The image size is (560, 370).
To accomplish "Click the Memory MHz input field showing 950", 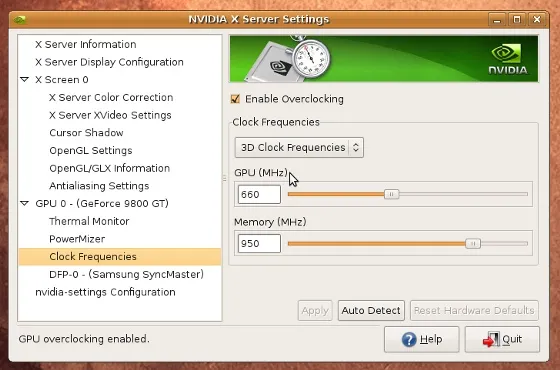I will click(x=259, y=244).
